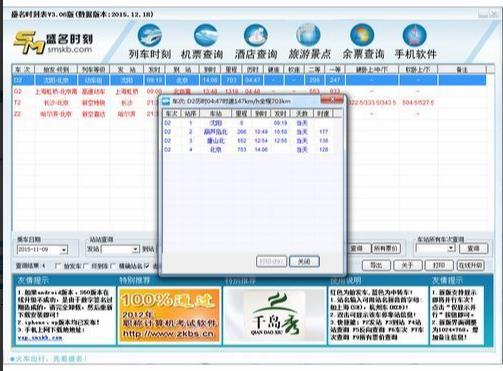Click the 所有票价 all fares button

(386, 248)
